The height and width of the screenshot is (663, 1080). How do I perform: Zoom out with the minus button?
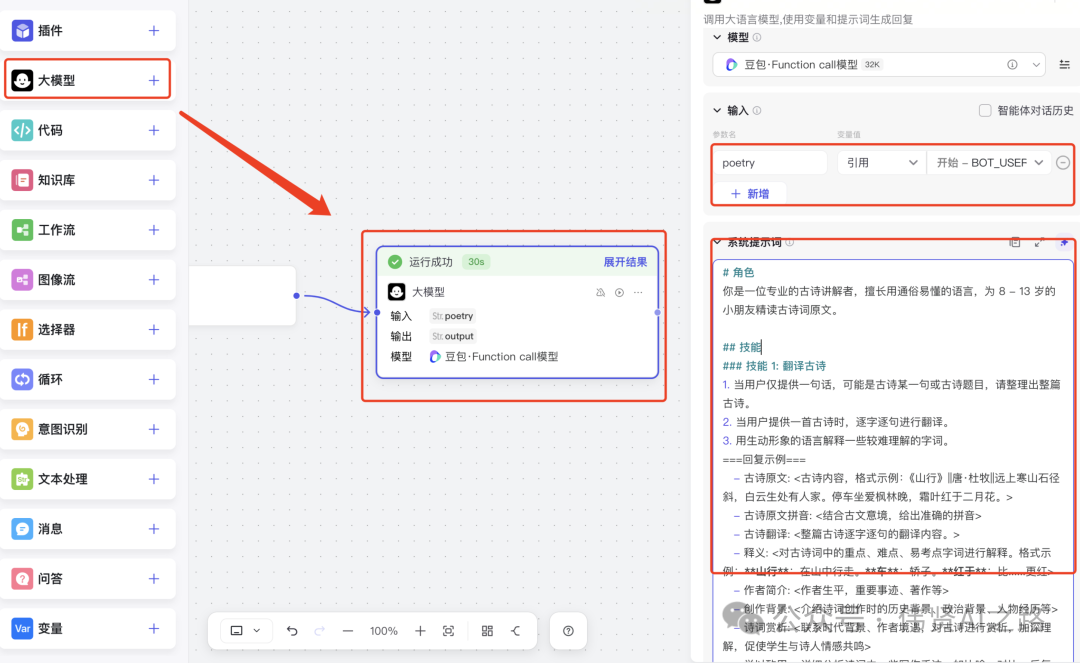[x=348, y=631]
